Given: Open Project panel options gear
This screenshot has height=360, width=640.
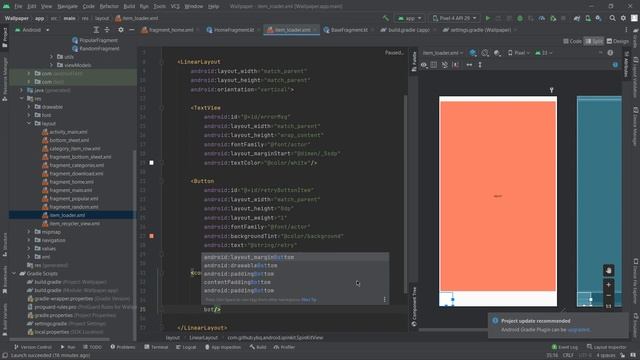Looking at the screenshot, I should coord(120,30).
